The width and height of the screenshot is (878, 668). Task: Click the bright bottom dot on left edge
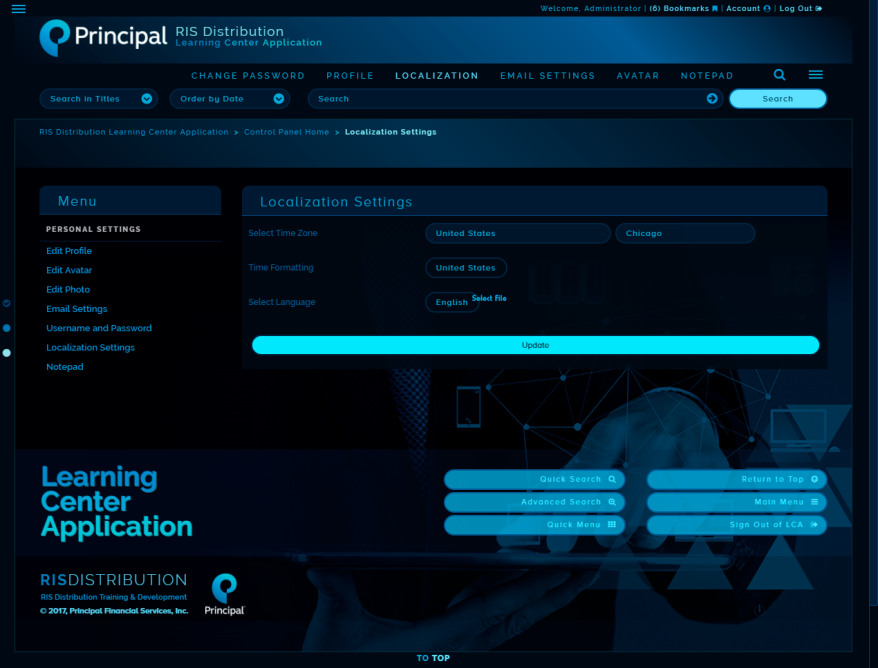click(x=7, y=353)
